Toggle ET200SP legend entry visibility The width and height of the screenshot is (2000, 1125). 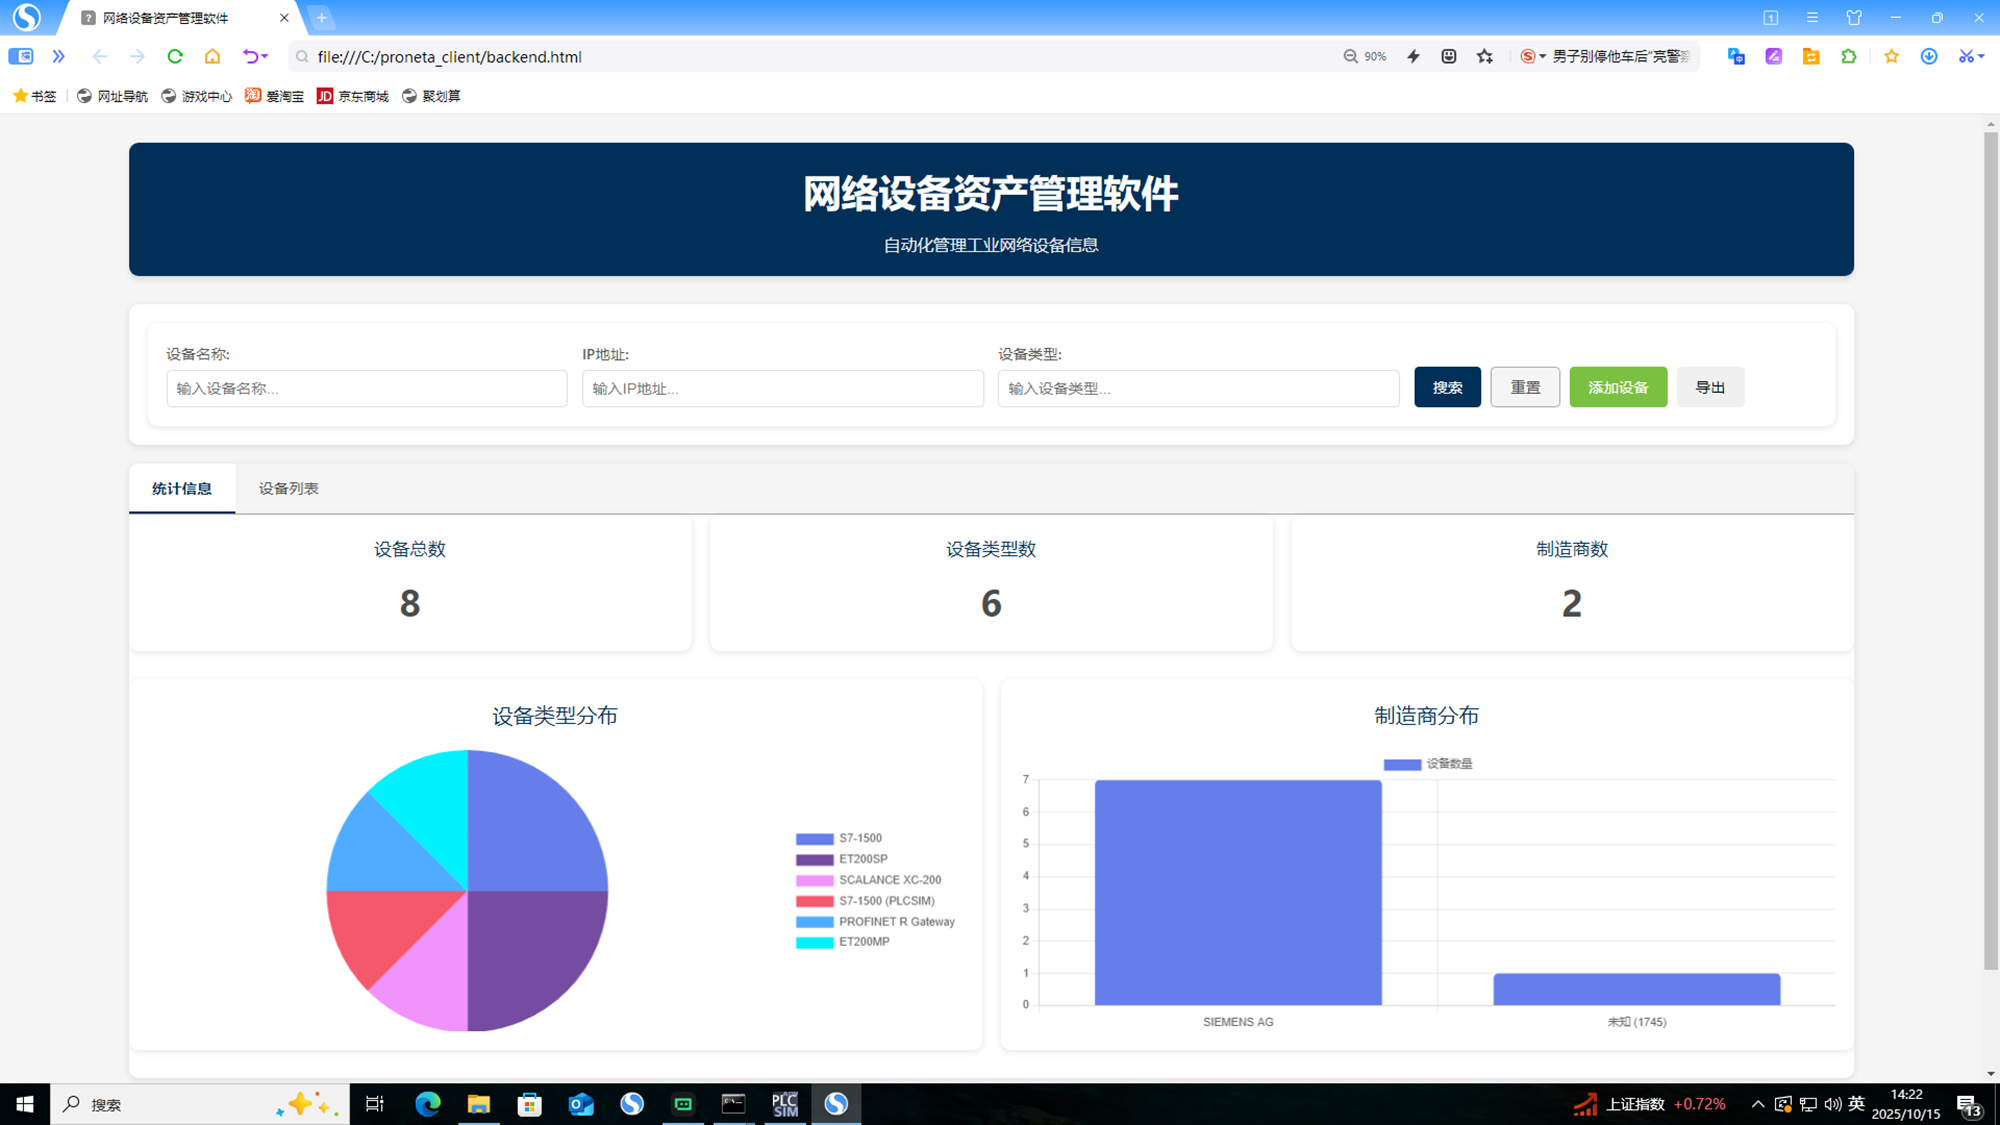[862, 859]
